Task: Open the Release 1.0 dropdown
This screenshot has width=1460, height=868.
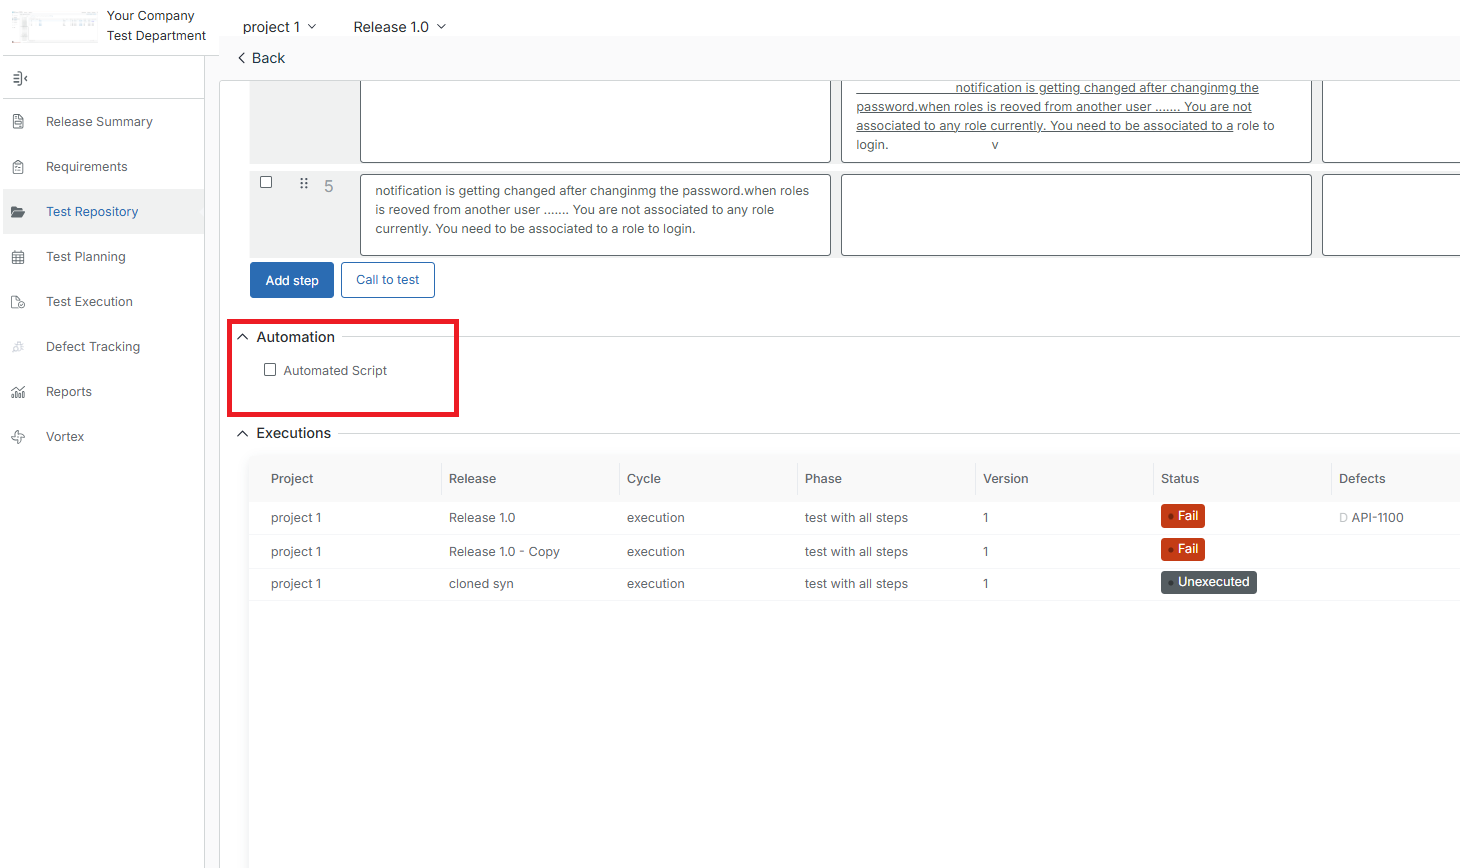Action: (399, 27)
